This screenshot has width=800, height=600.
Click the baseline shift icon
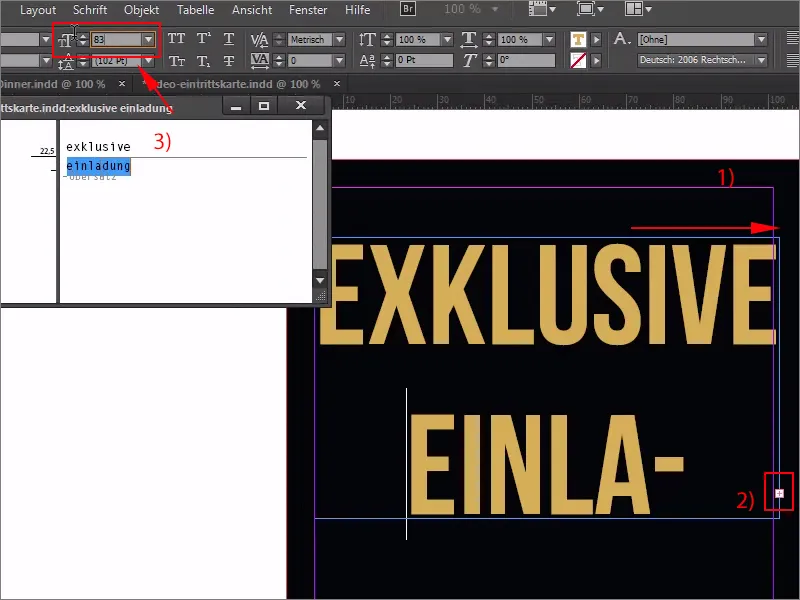(367, 61)
